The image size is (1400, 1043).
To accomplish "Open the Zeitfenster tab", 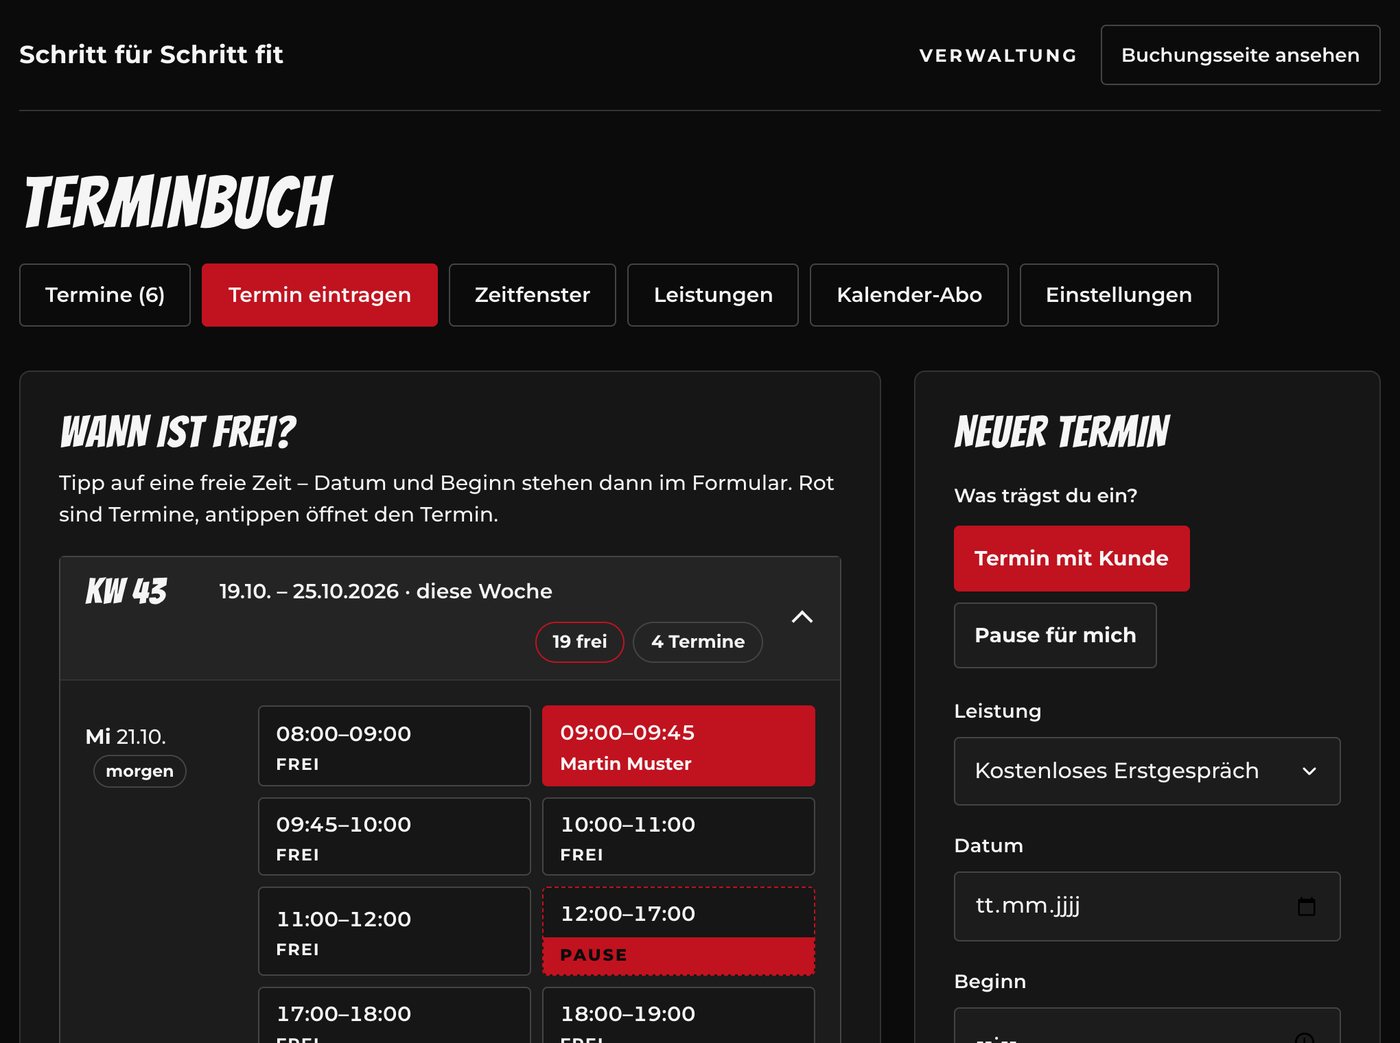I will 532,295.
